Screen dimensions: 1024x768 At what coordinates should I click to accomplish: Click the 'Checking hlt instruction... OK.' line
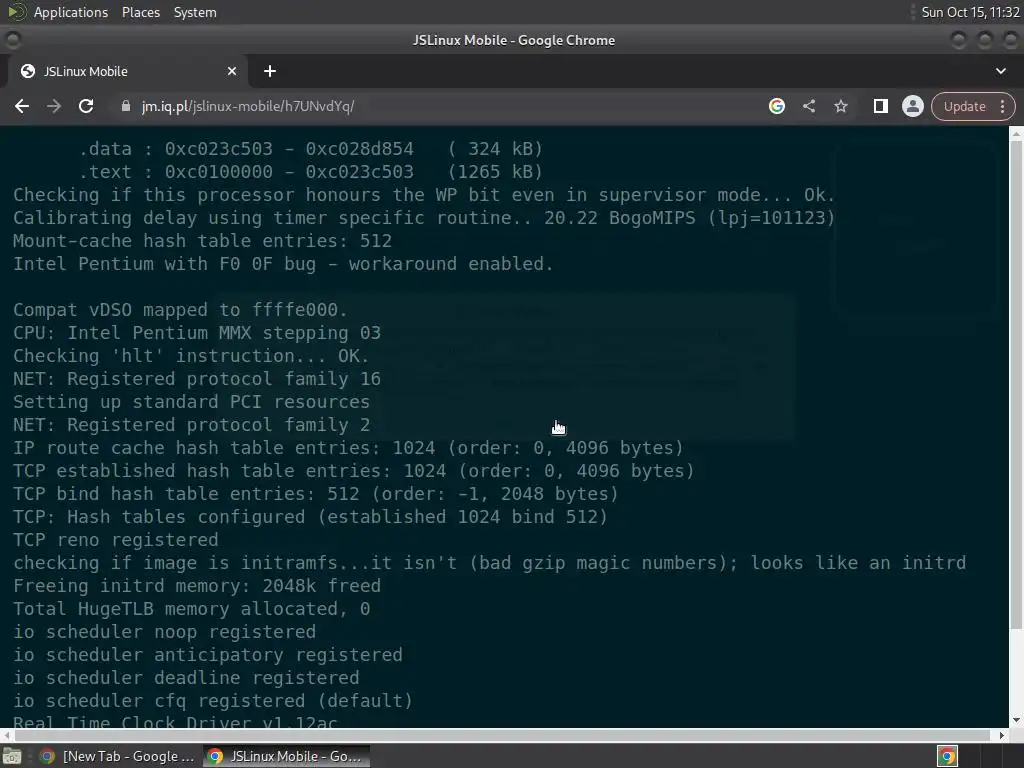pyautogui.click(x=191, y=356)
